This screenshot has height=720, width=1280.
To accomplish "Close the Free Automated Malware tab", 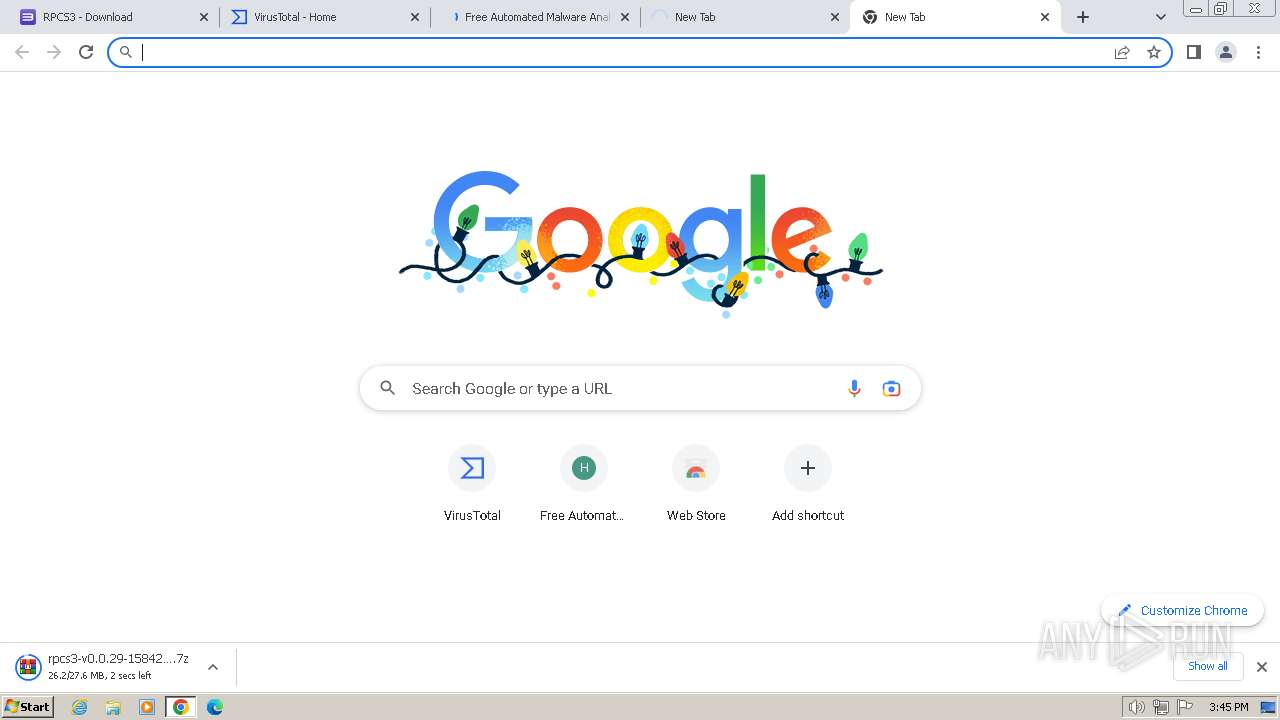I will (625, 17).
